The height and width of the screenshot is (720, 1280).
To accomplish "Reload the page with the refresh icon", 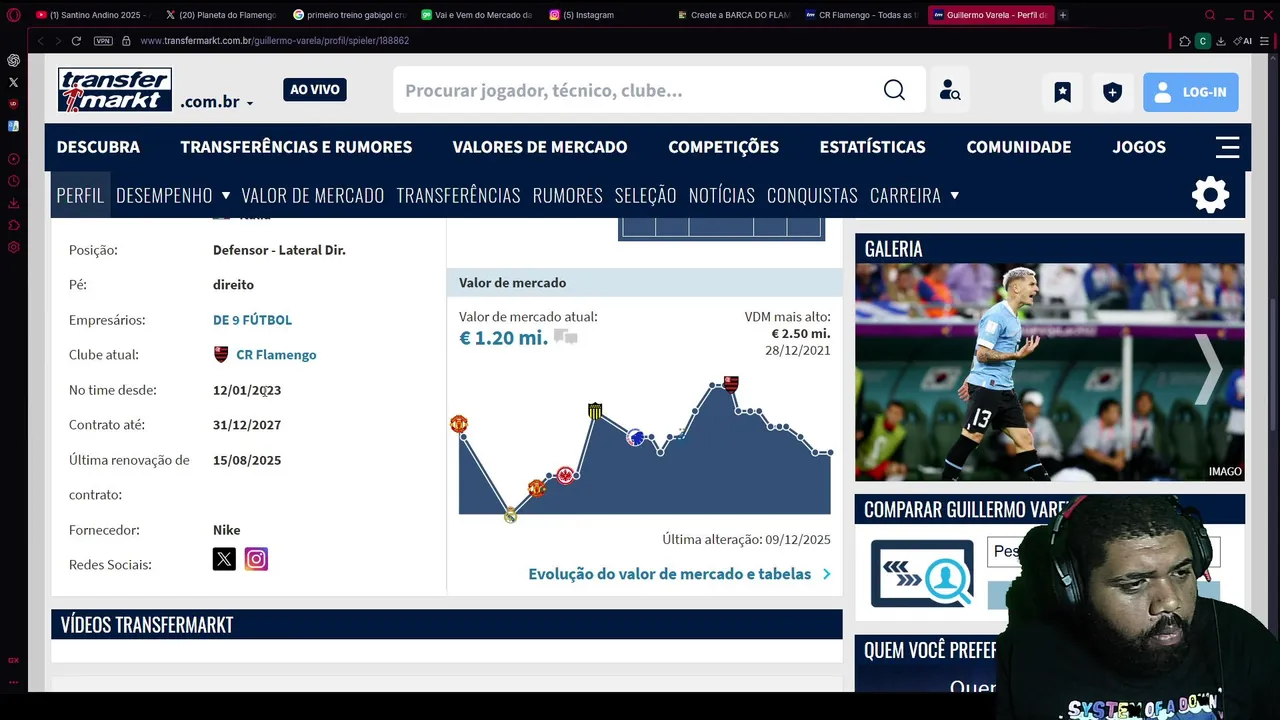I will point(76,41).
